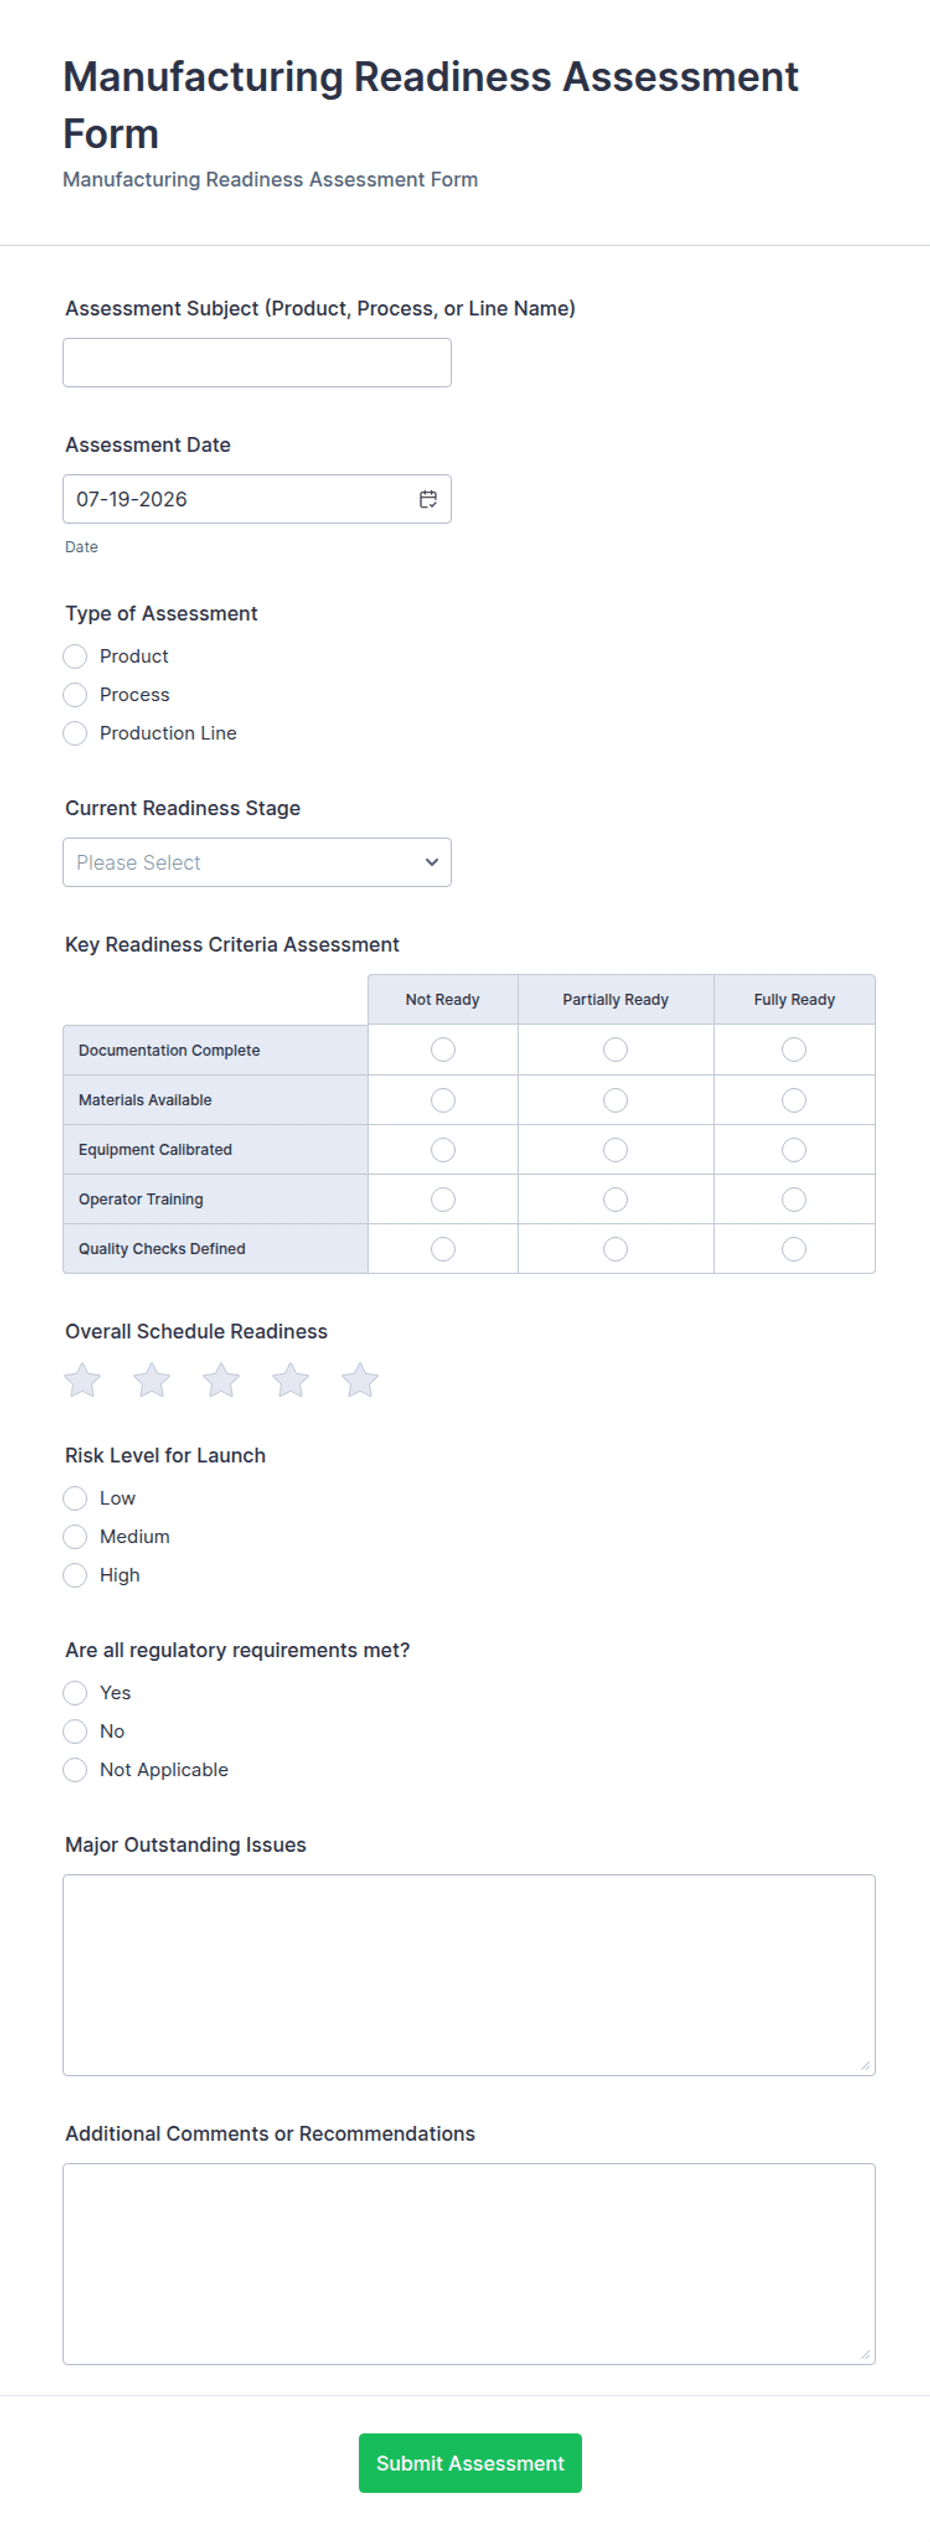Set Materials Available to Not Ready
The width and height of the screenshot is (930, 2542).
443,1100
